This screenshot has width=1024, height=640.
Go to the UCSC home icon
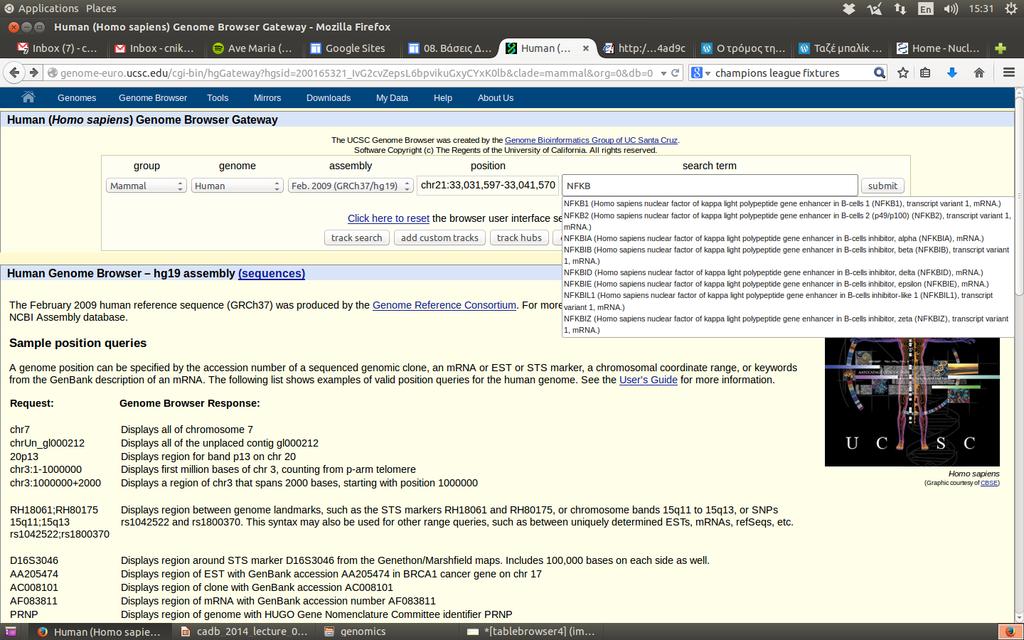point(28,97)
